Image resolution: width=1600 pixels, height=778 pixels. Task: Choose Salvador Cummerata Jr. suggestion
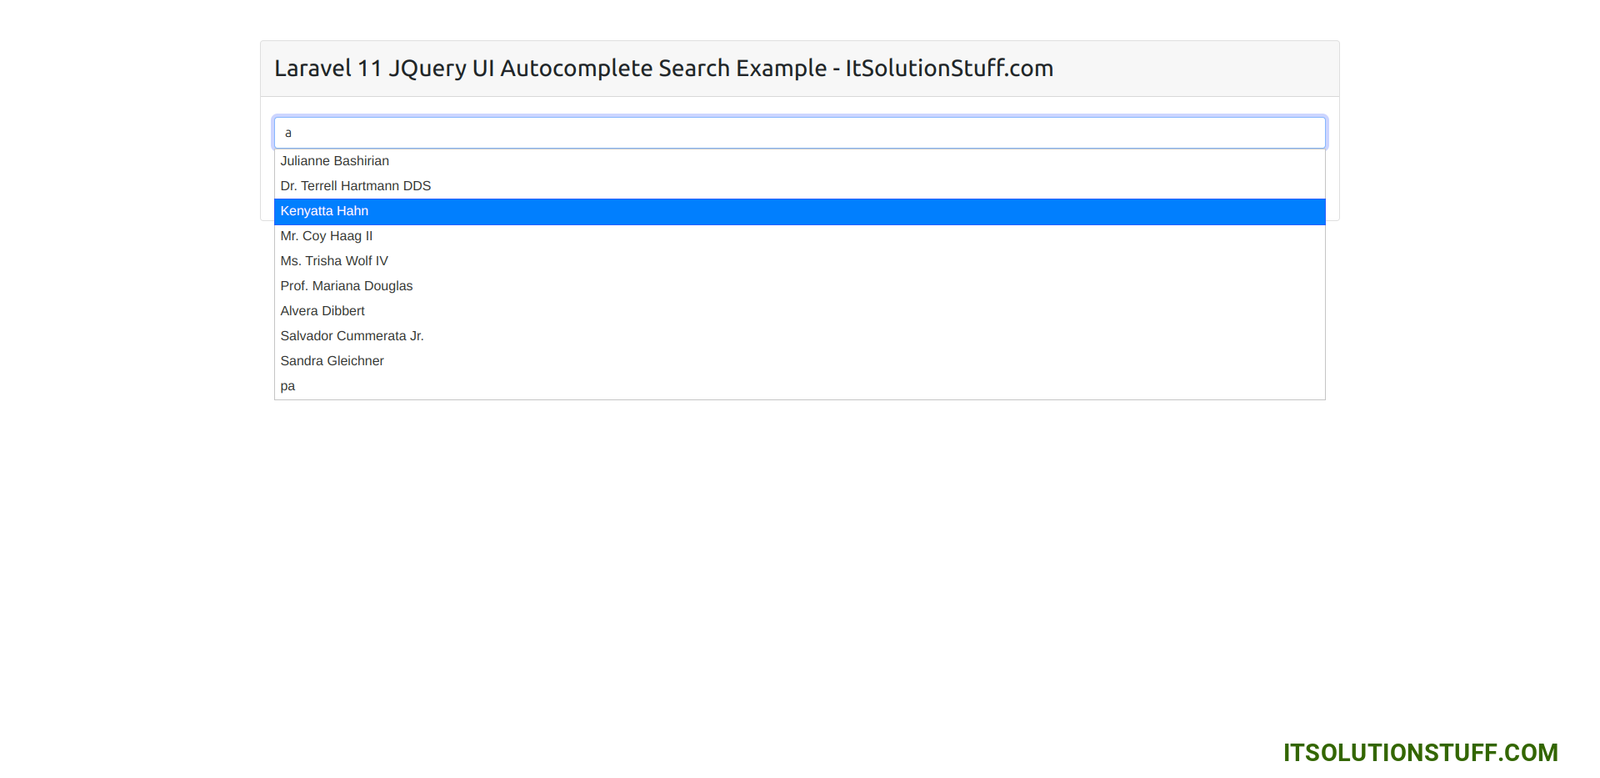352,336
